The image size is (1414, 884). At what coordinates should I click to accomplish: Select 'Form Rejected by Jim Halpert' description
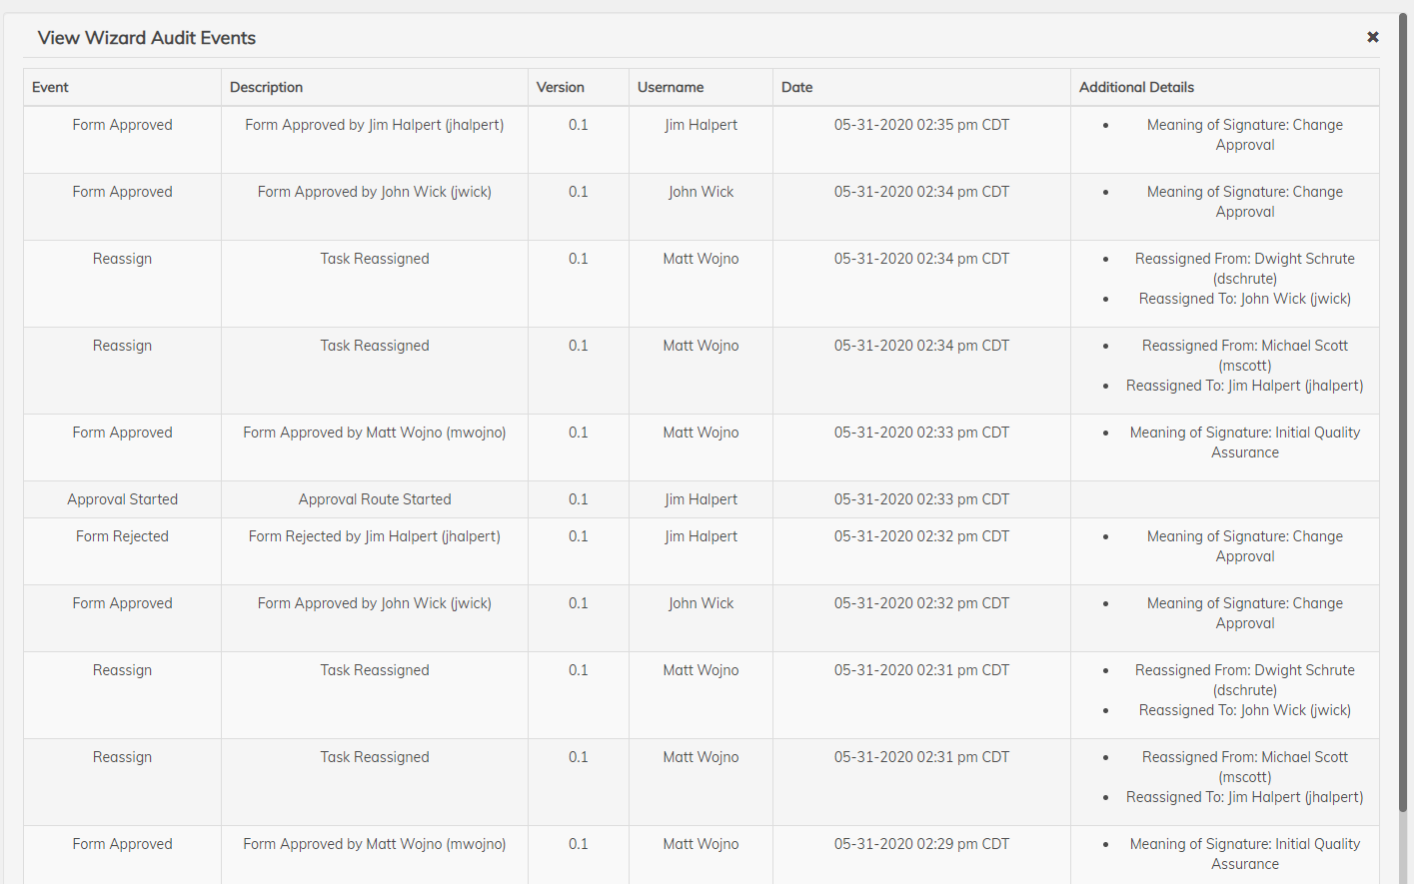[374, 536]
